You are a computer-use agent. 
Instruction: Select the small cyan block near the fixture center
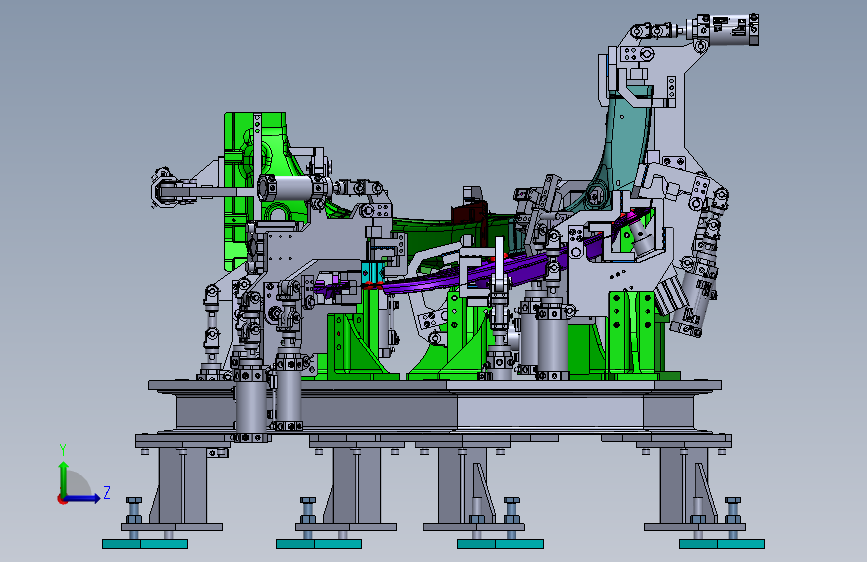click(372, 272)
